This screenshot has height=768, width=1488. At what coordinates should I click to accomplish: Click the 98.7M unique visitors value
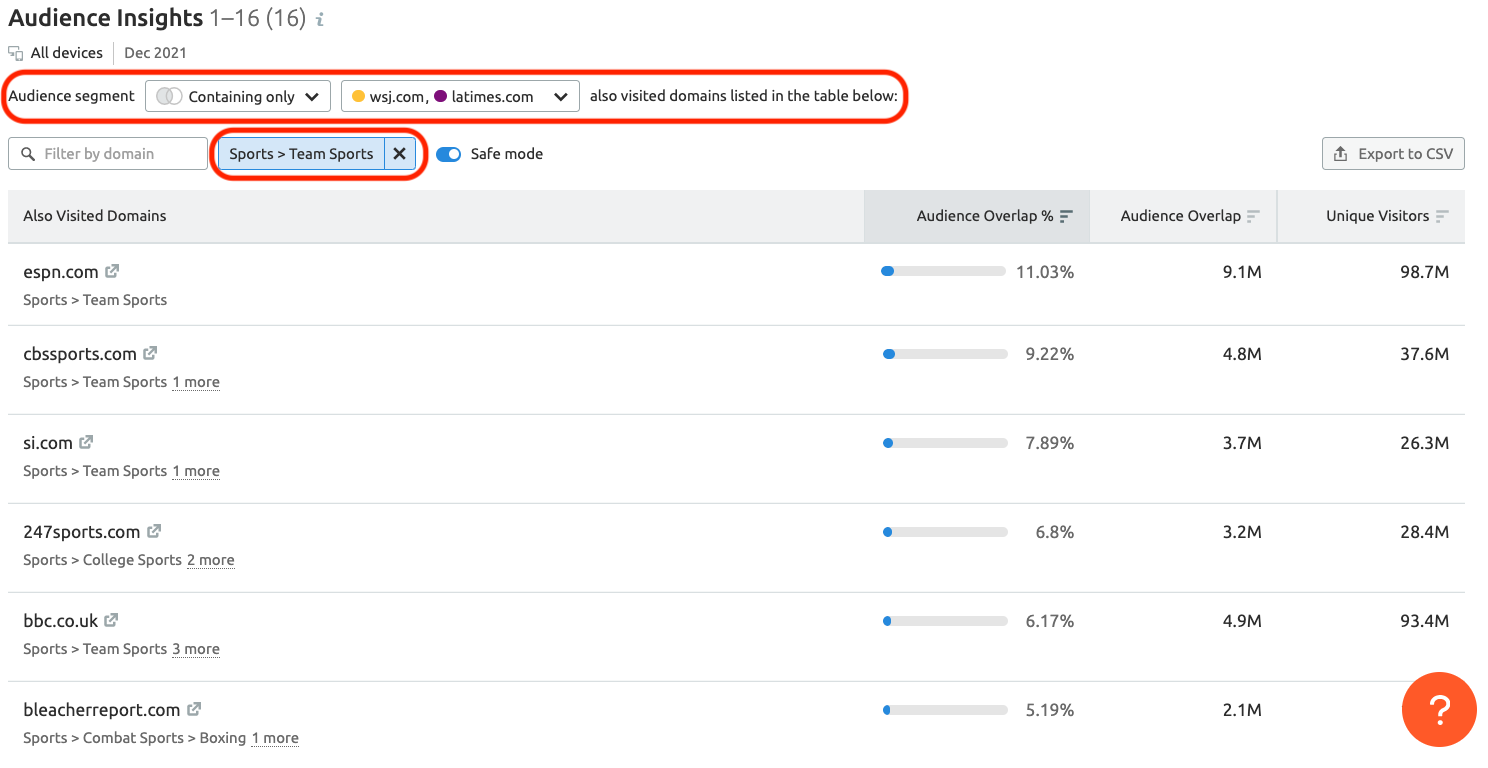[1424, 271]
